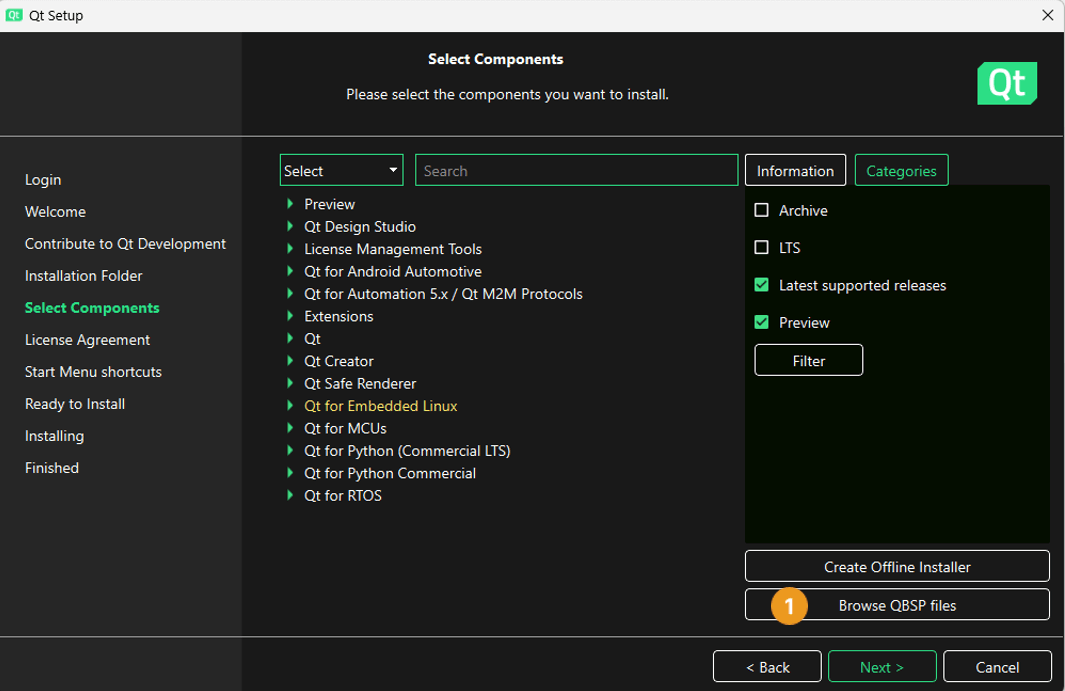
Task: Expand the Qt Design Studio category
Action: point(288,226)
